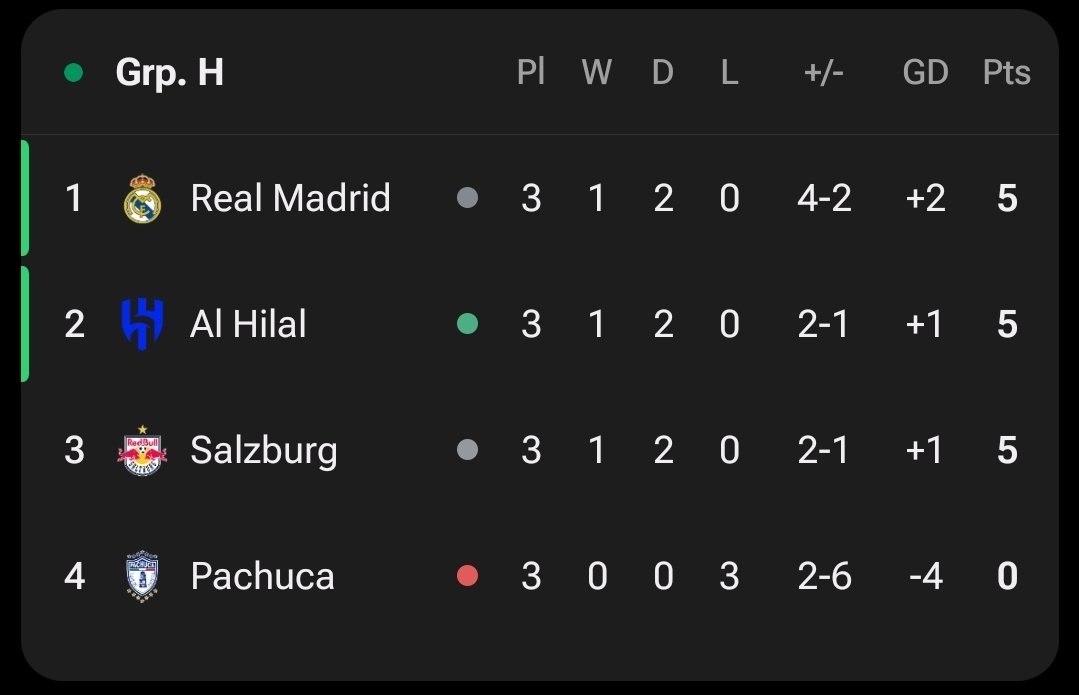Click the green dot beside Grp. H

[74, 72]
